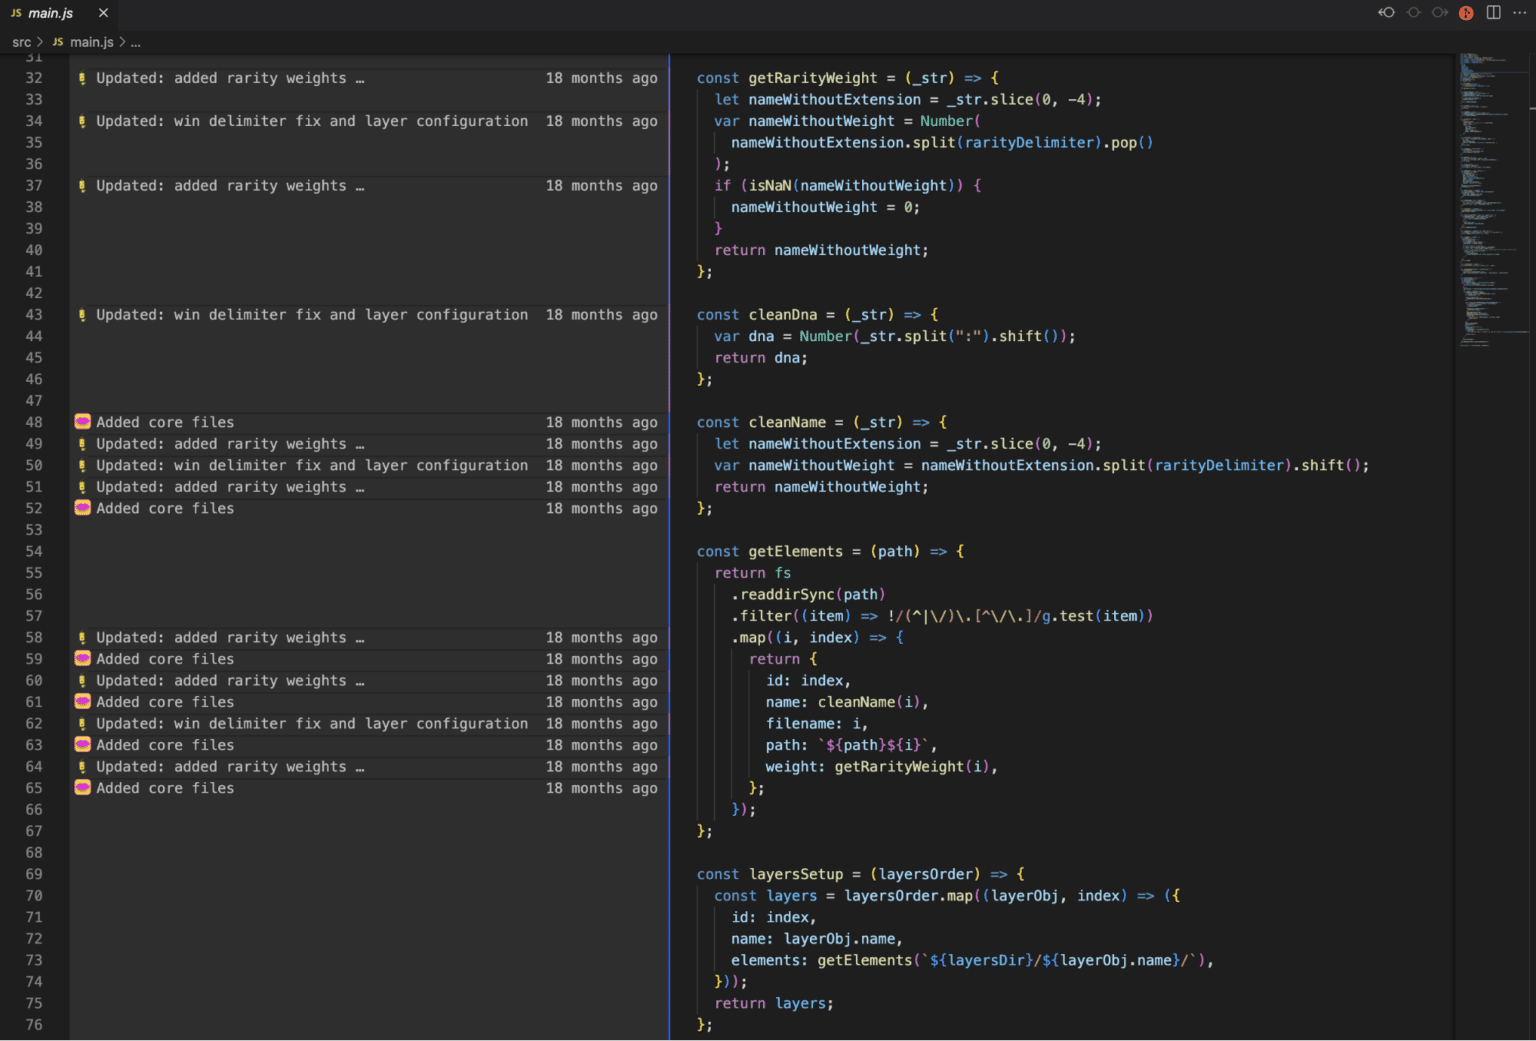
Task: Open the main.js breadcrumb item
Action: coord(91,42)
